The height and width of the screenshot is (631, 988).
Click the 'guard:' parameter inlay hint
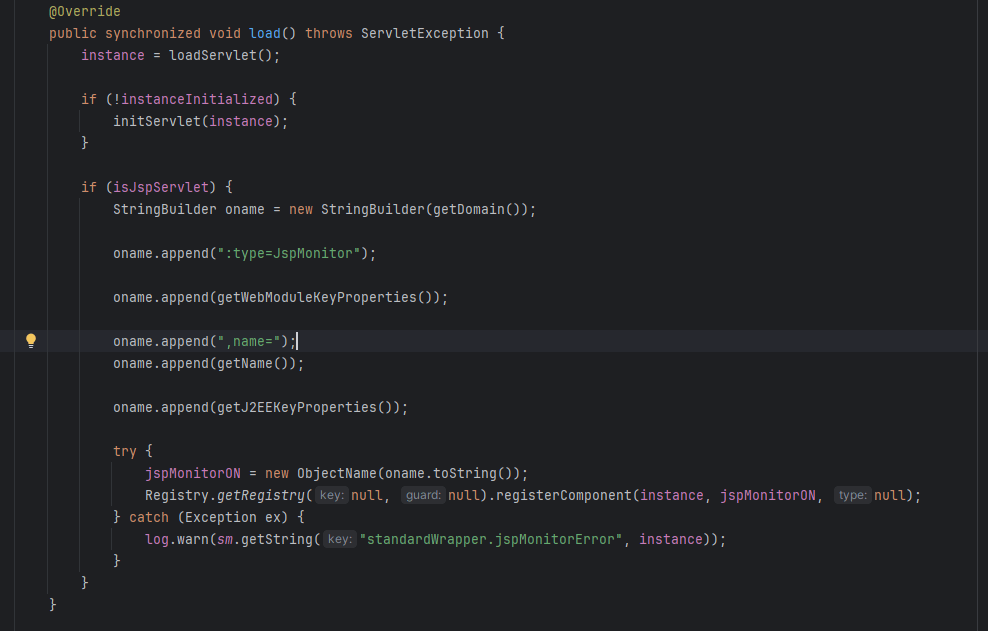pyautogui.click(x=423, y=495)
